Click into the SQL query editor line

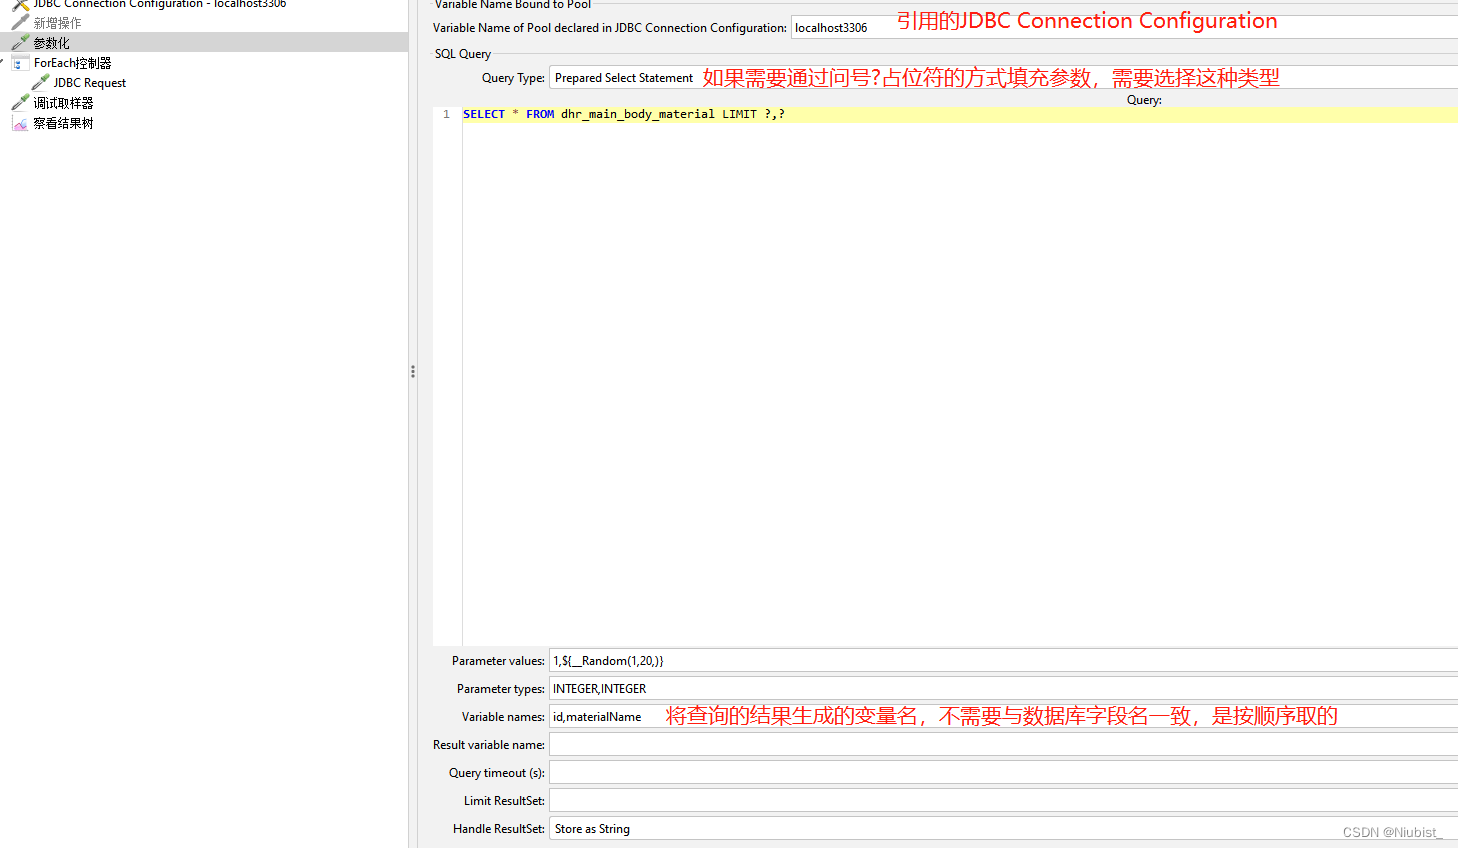tap(960, 115)
